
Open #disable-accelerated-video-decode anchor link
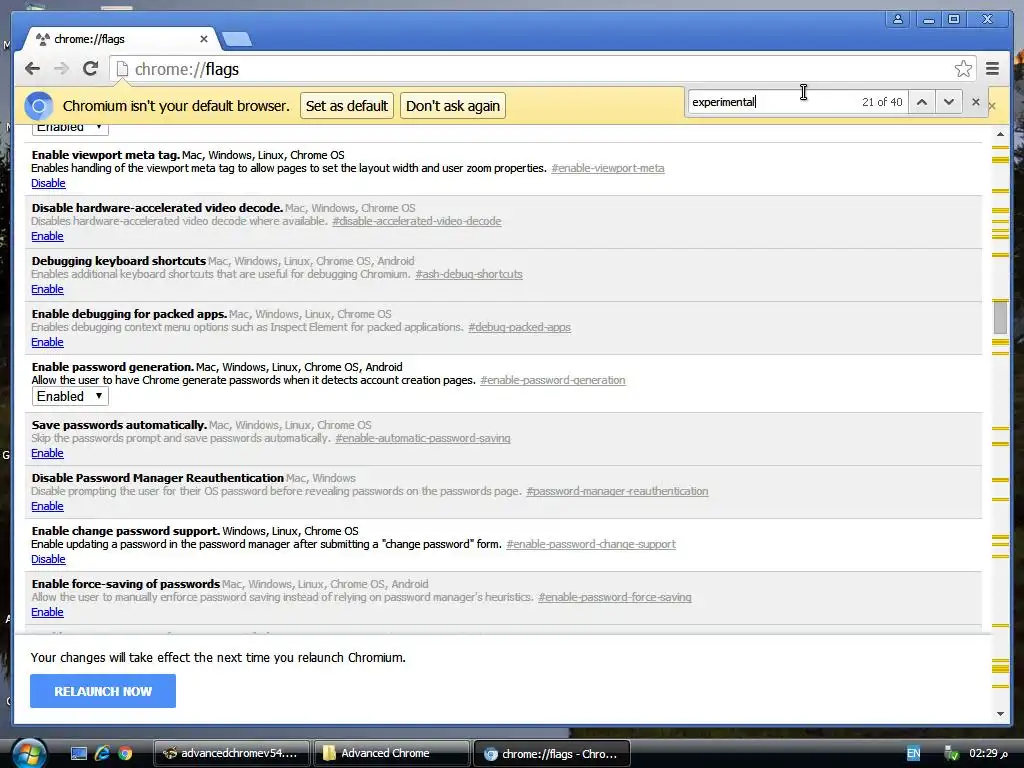tap(417, 221)
